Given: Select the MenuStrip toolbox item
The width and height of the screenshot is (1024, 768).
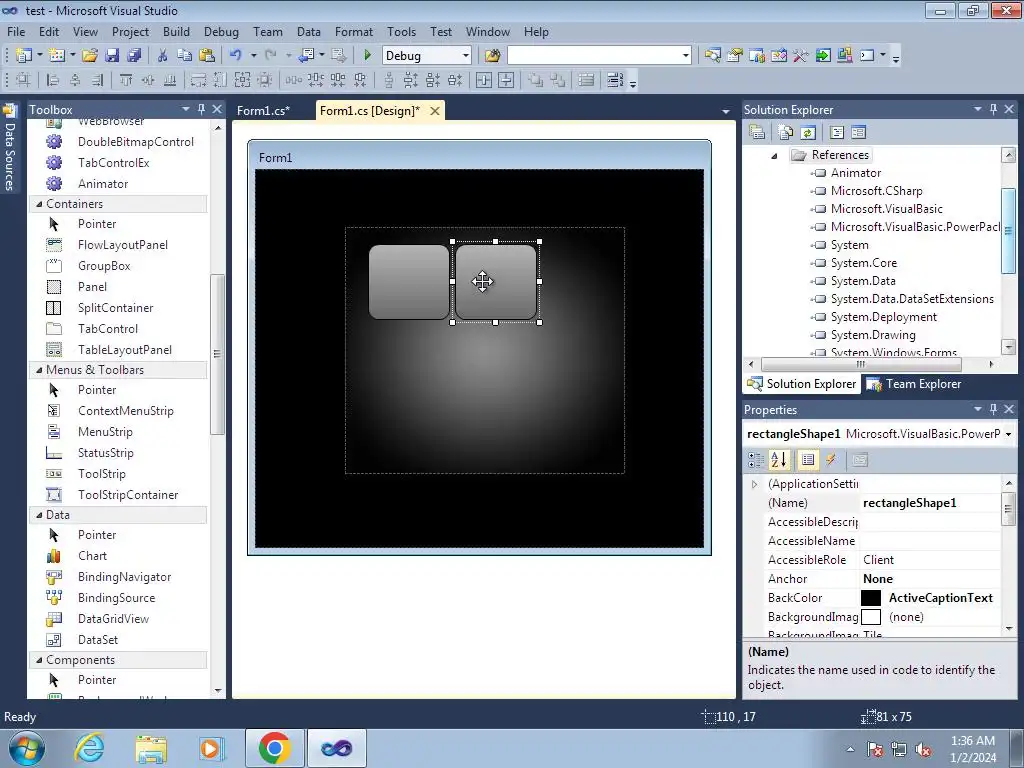Looking at the screenshot, I should point(105,432).
